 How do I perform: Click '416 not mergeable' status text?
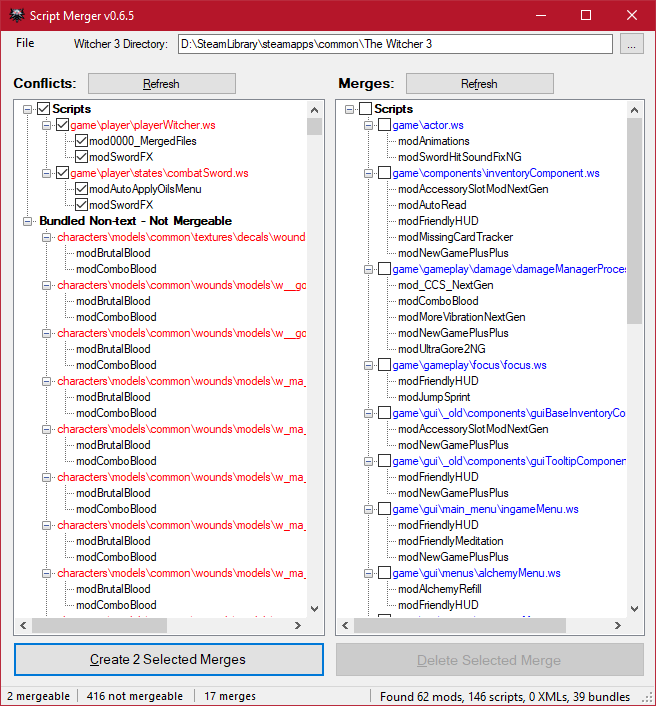click(135, 696)
